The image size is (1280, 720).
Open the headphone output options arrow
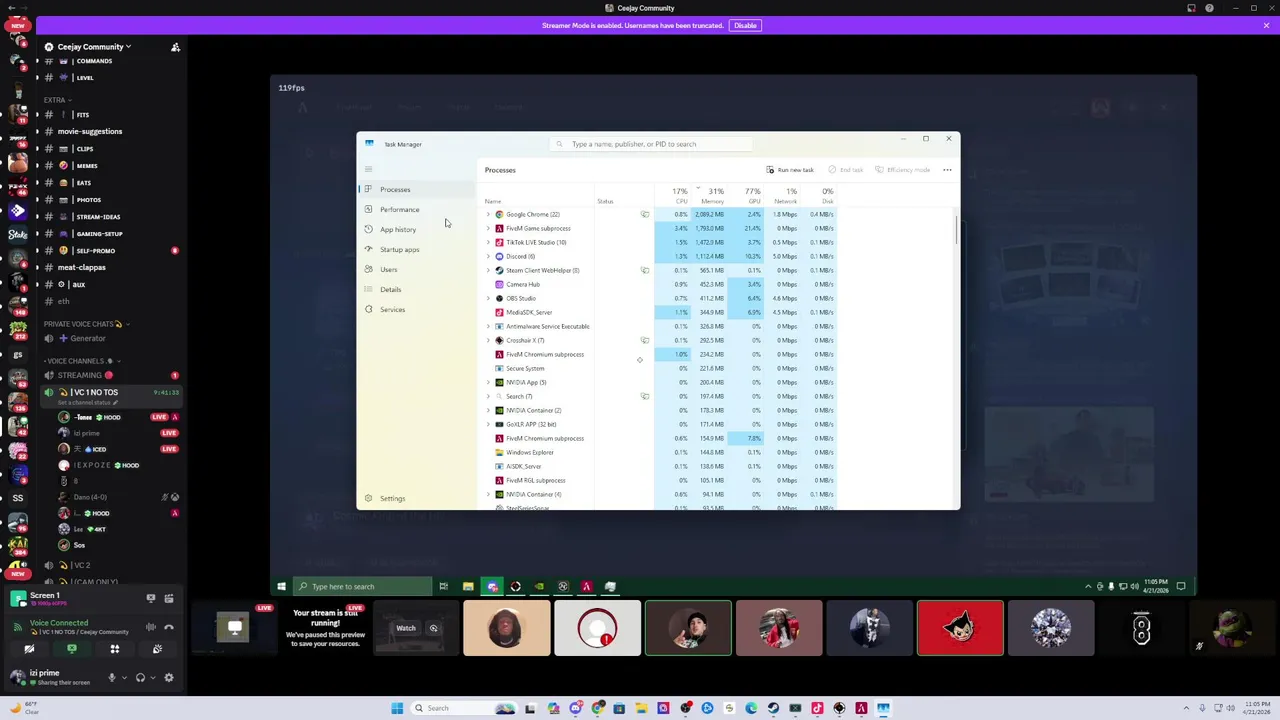pos(153,678)
